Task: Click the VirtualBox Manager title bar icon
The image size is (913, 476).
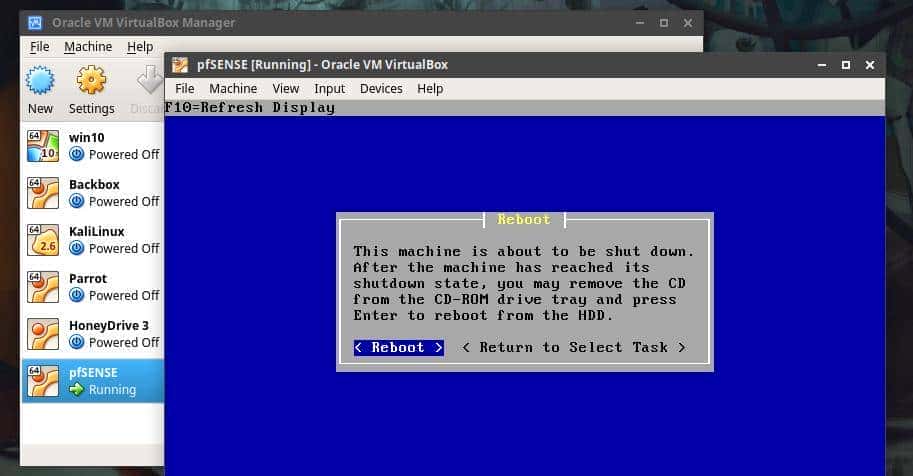Action: [34, 22]
